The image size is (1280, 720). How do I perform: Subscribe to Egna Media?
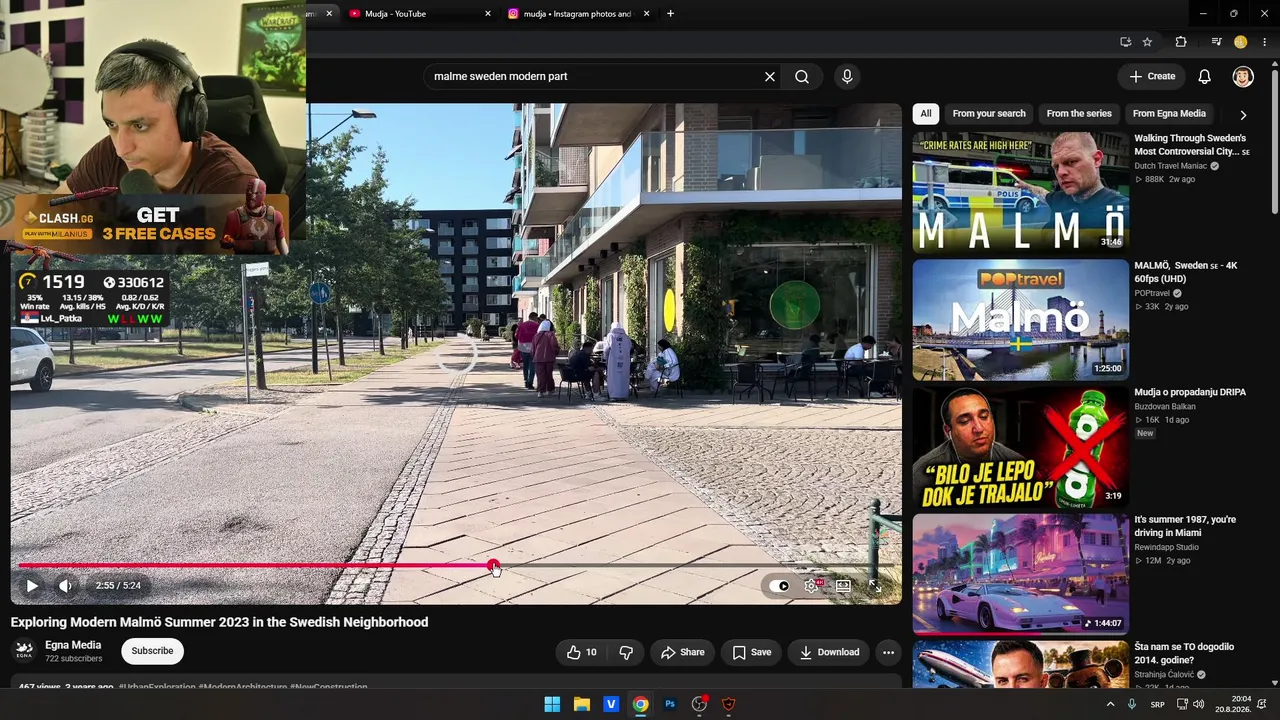(152, 651)
